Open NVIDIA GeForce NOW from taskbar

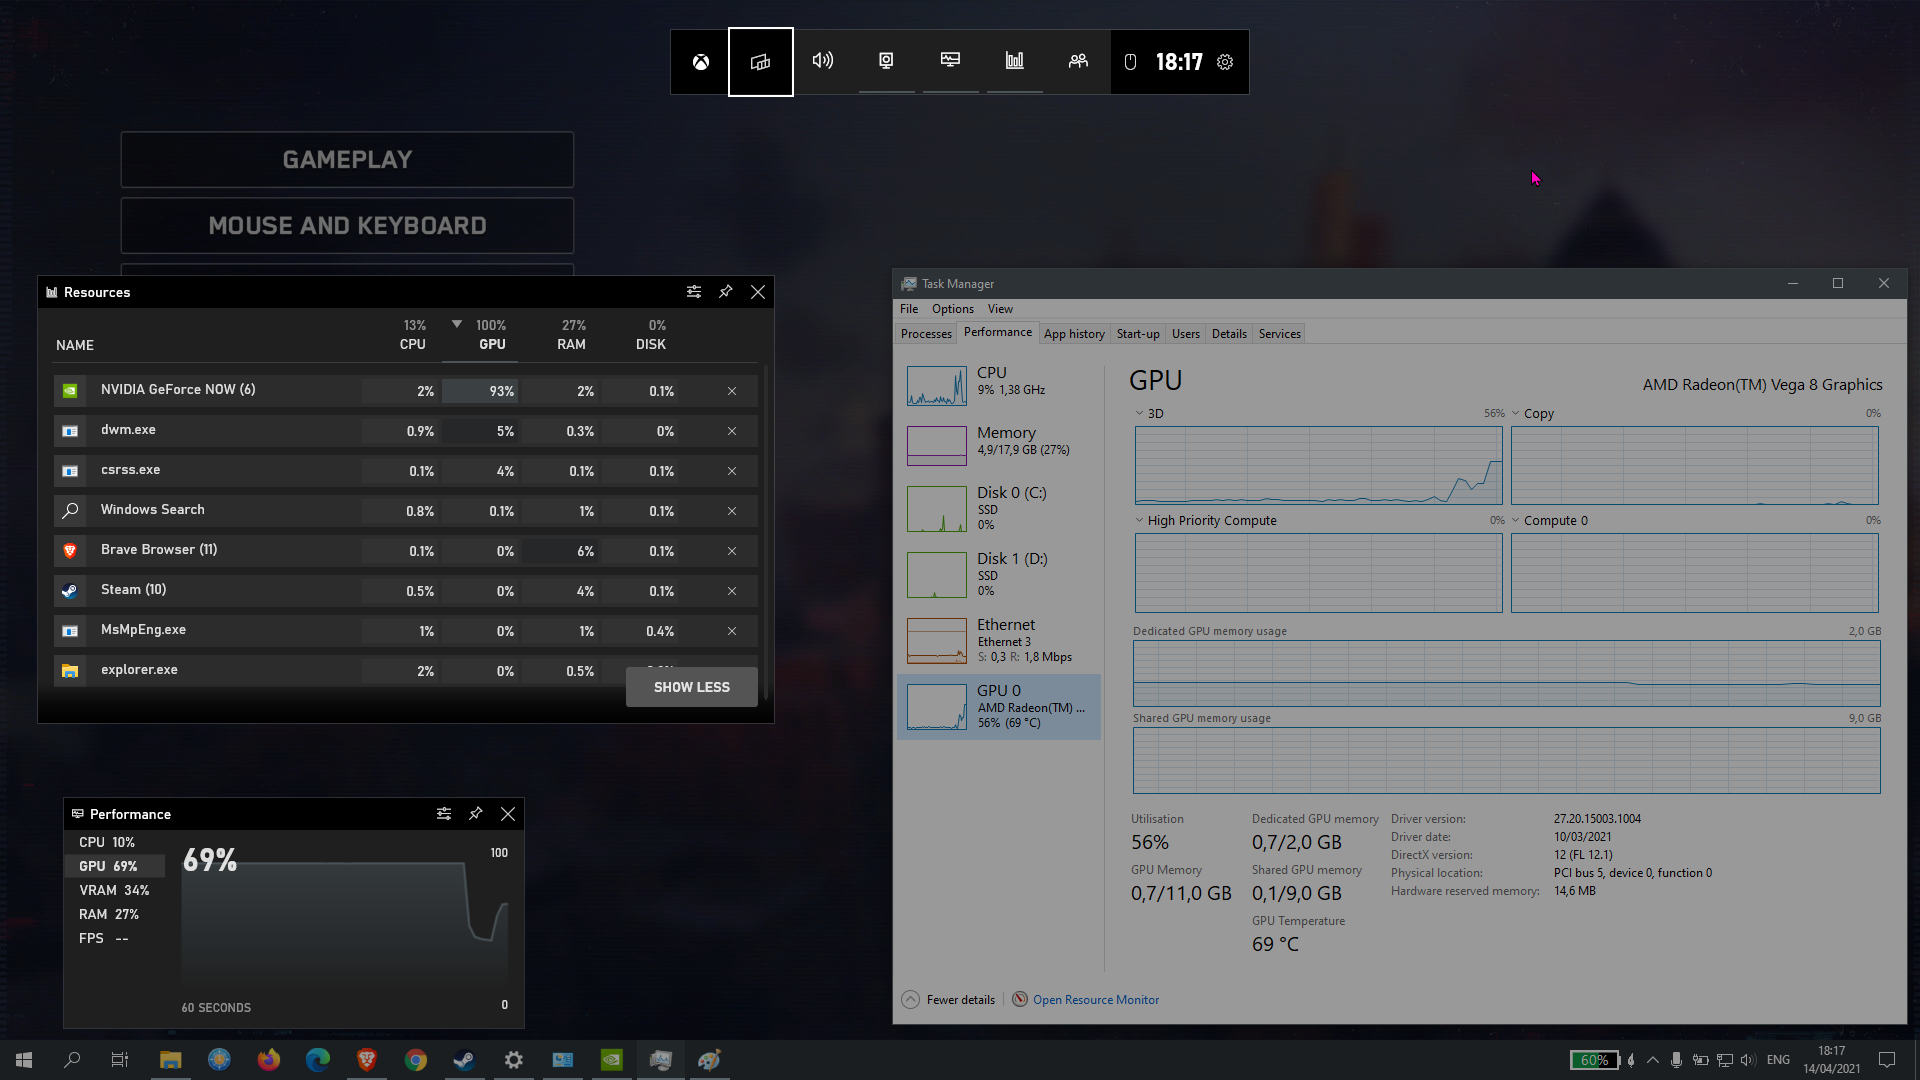[611, 1060]
